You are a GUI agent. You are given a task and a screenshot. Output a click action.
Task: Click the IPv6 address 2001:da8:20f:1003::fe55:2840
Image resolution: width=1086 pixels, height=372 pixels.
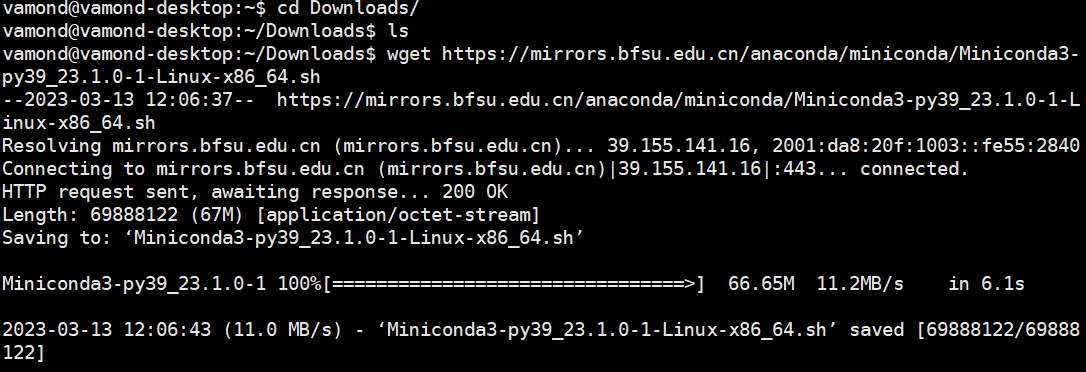tap(926, 146)
